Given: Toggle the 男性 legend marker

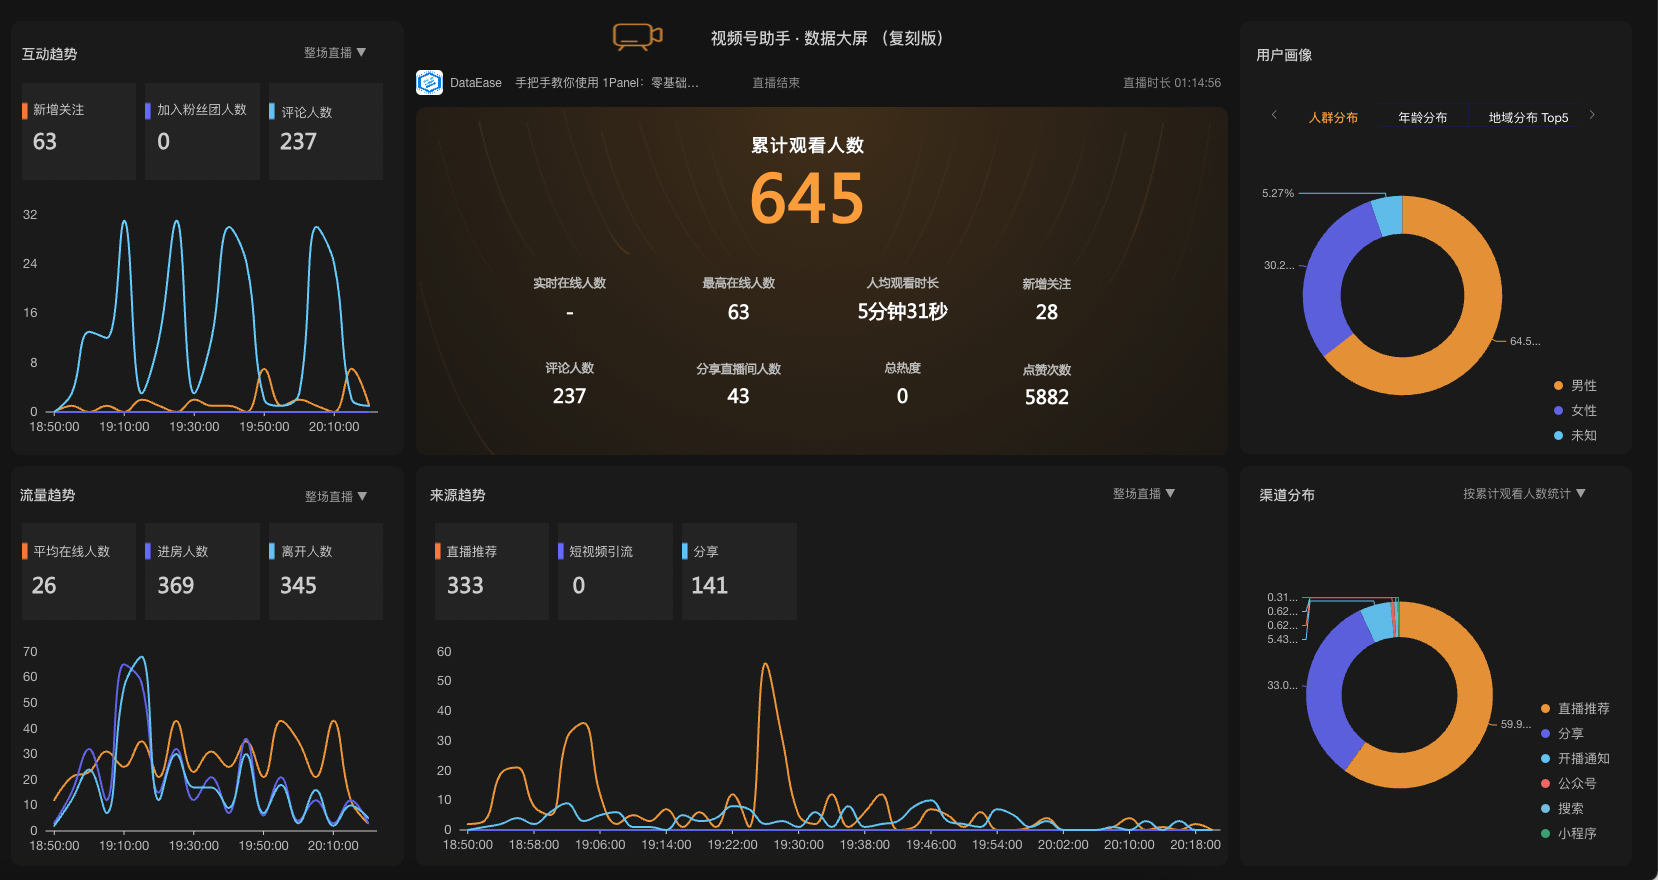Looking at the screenshot, I should coord(1559,386).
